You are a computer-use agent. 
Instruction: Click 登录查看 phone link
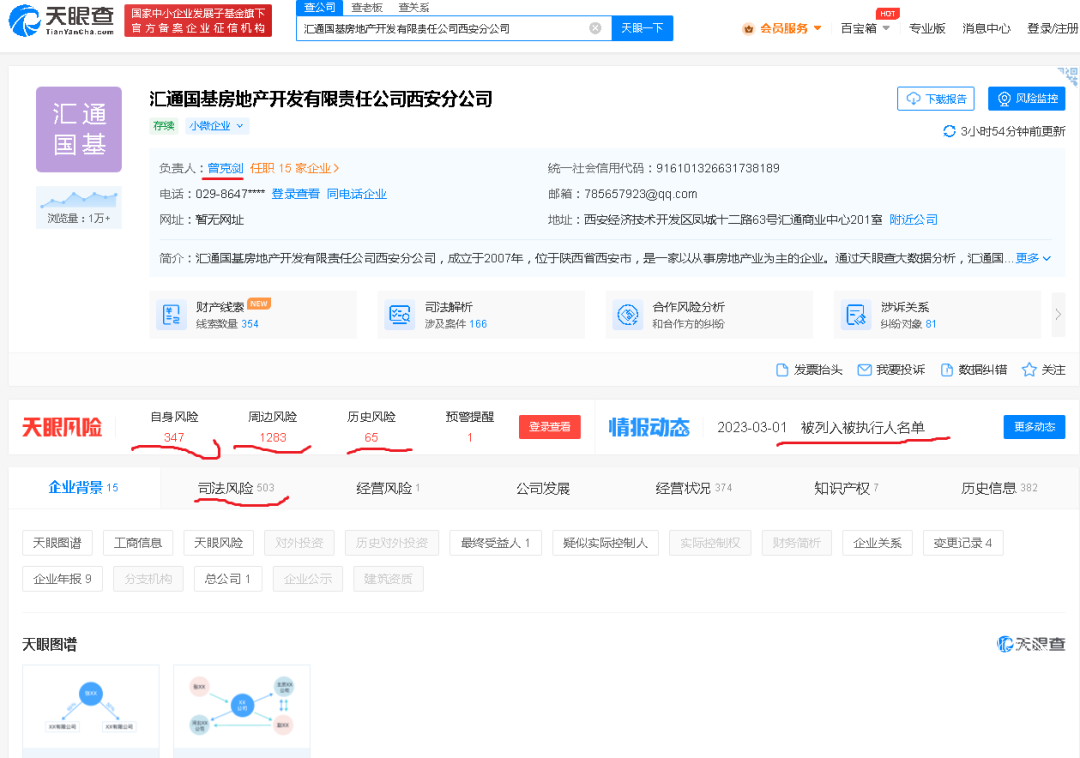pyautogui.click(x=295, y=194)
